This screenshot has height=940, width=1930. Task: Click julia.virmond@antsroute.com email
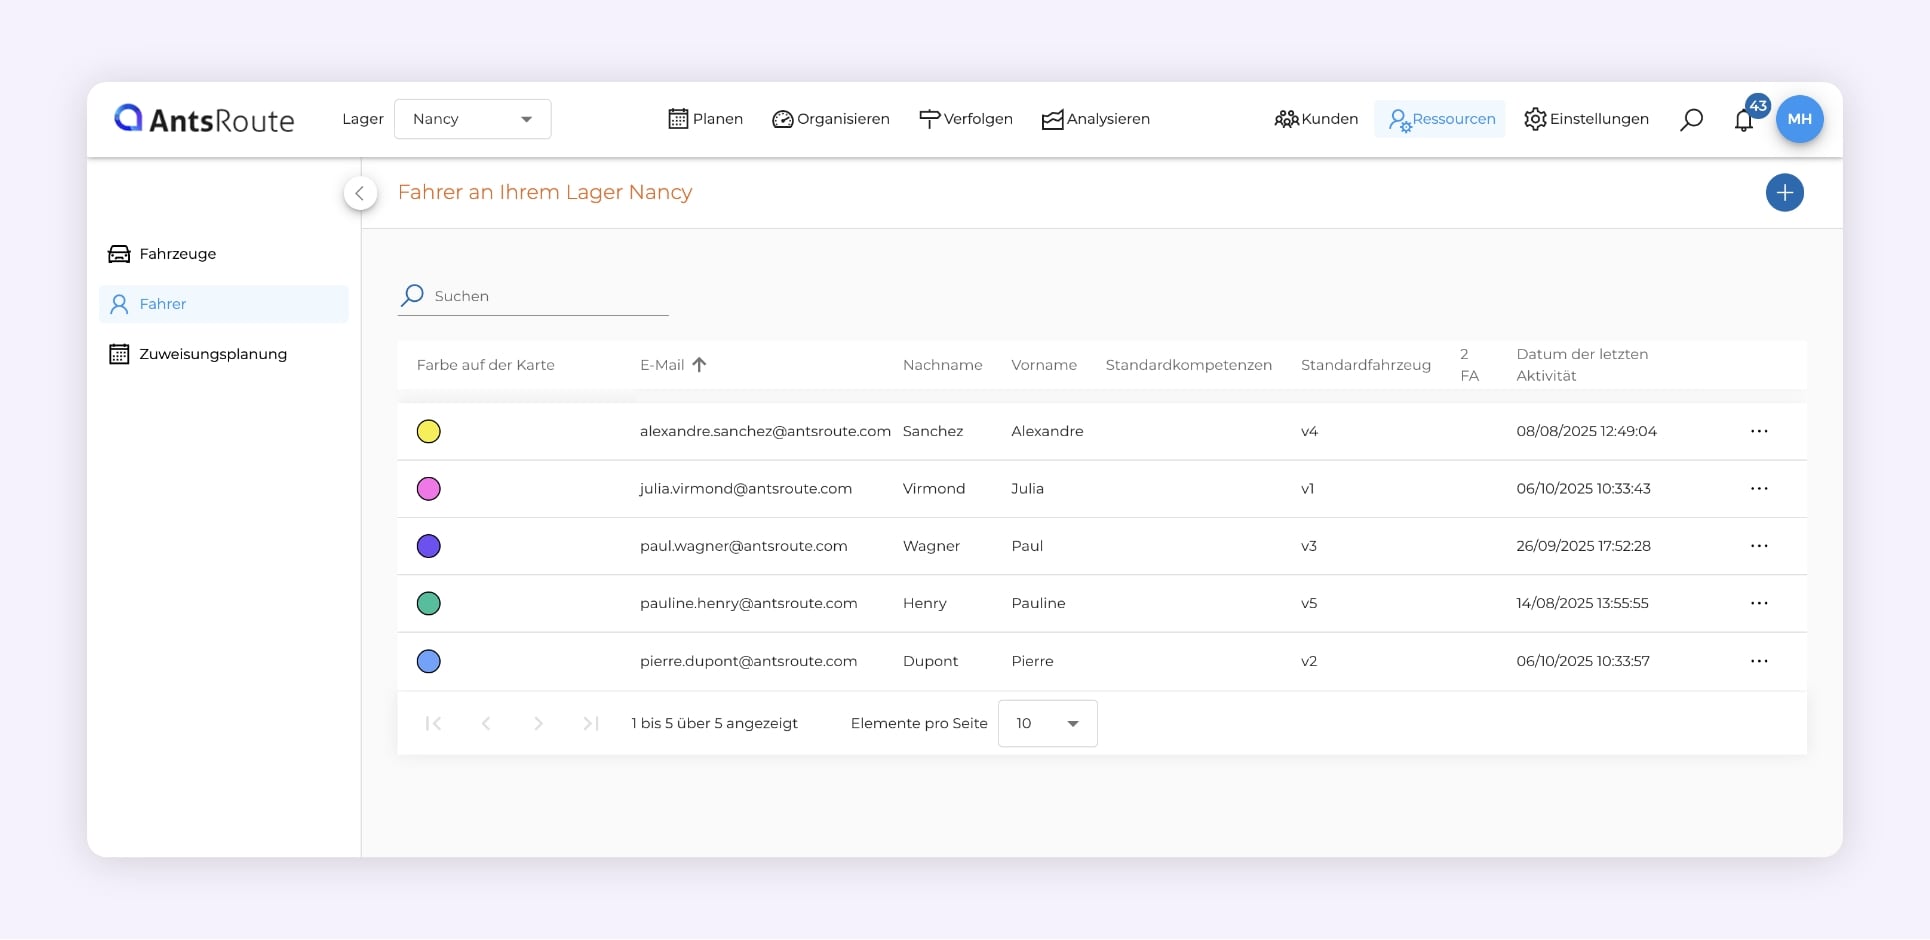tap(745, 489)
